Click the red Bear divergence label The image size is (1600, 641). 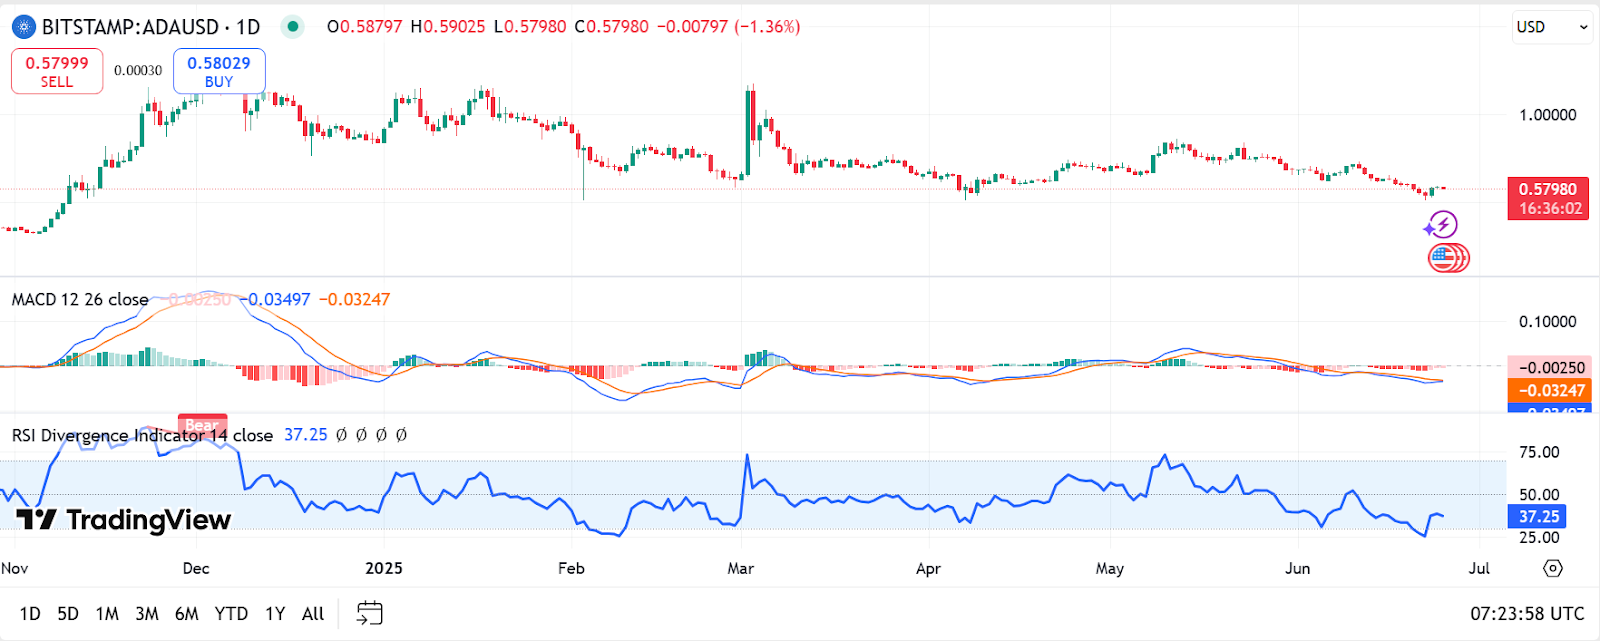(202, 424)
